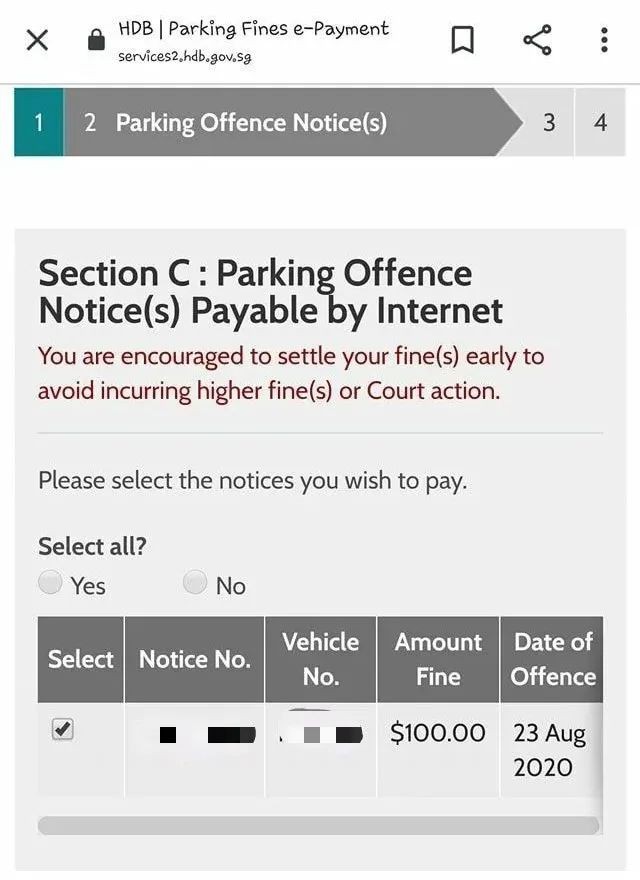Screen dimensions: 640x880
Task: Click the "23 Aug 2020" offence date
Action: (x=551, y=751)
